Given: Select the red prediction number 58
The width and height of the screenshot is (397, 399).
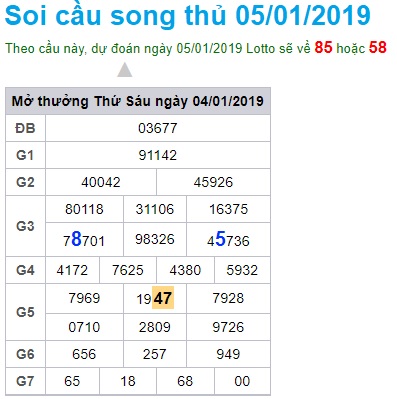Looking at the screenshot, I should coord(378,48).
